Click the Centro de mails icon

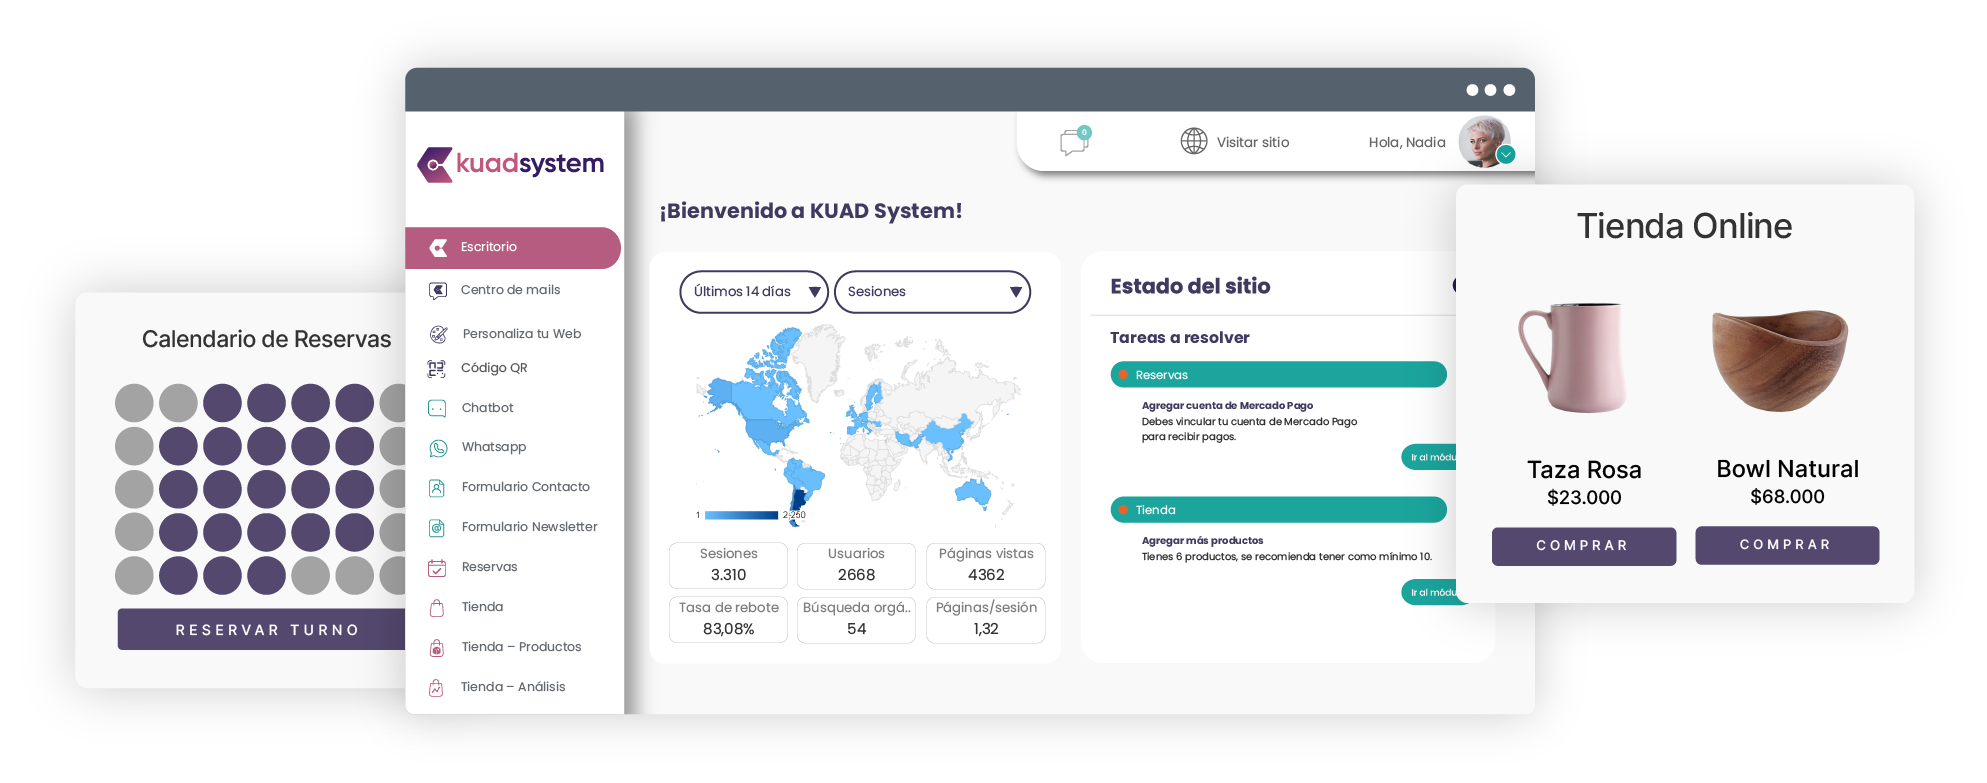coord(438,290)
